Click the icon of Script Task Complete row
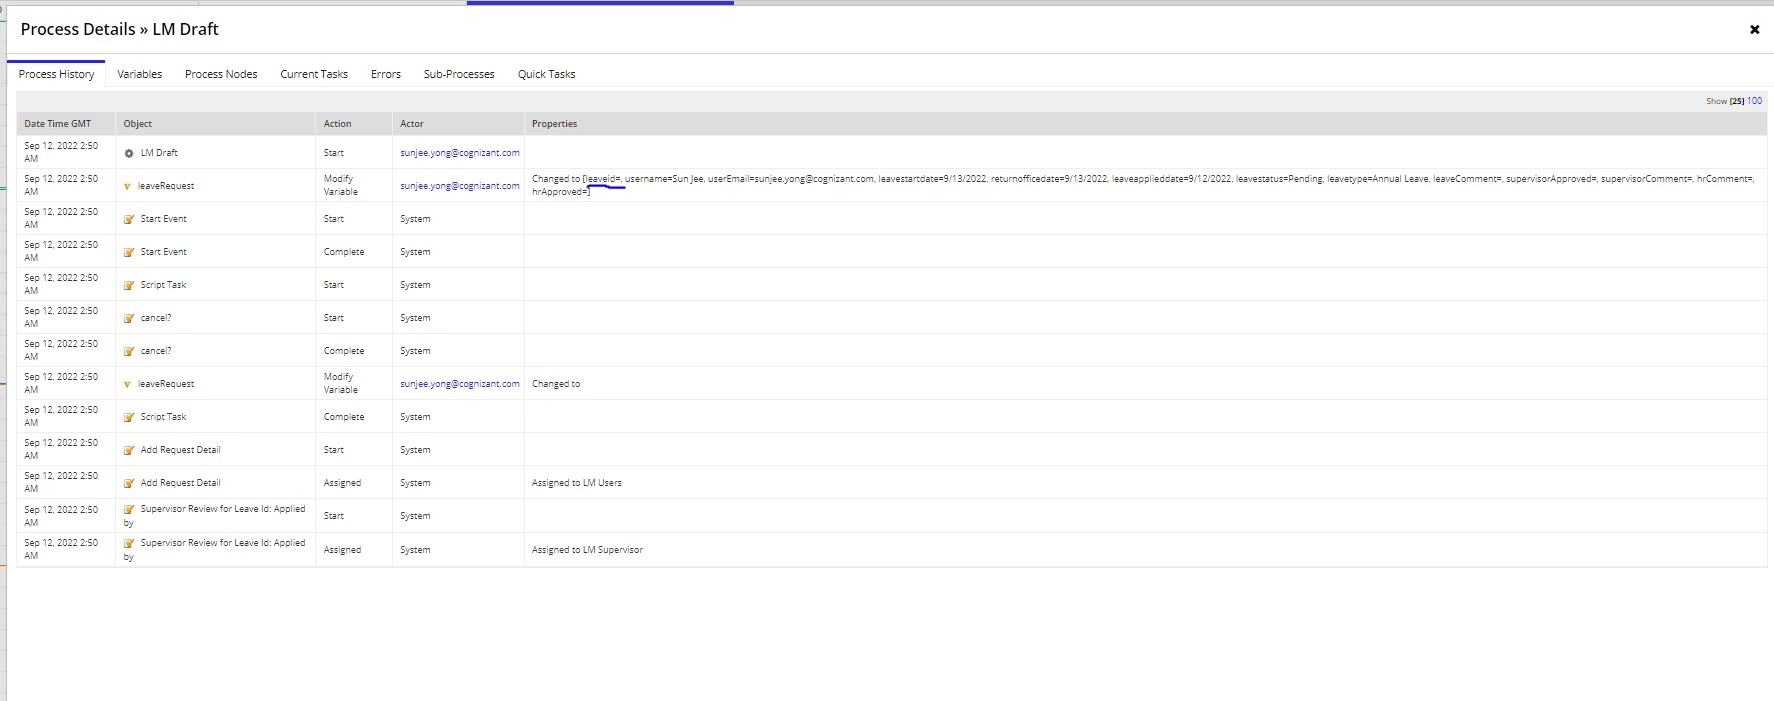This screenshot has height=701, width=1774. [129, 417]
